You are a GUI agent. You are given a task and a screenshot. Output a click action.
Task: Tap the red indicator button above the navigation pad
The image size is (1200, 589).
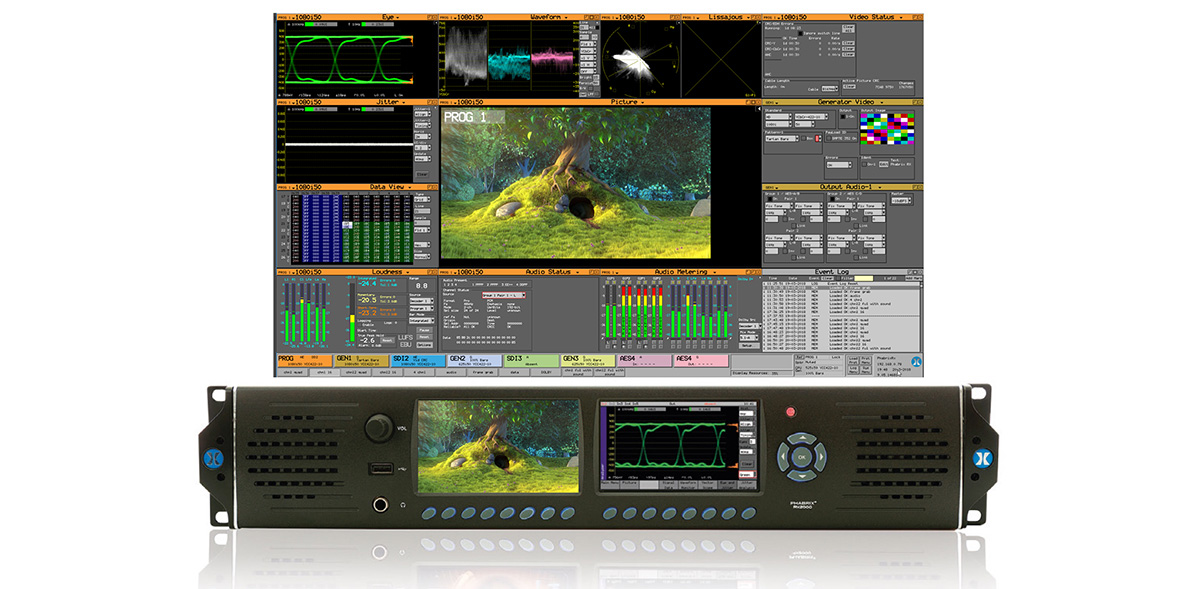click(x=790, y=411)
